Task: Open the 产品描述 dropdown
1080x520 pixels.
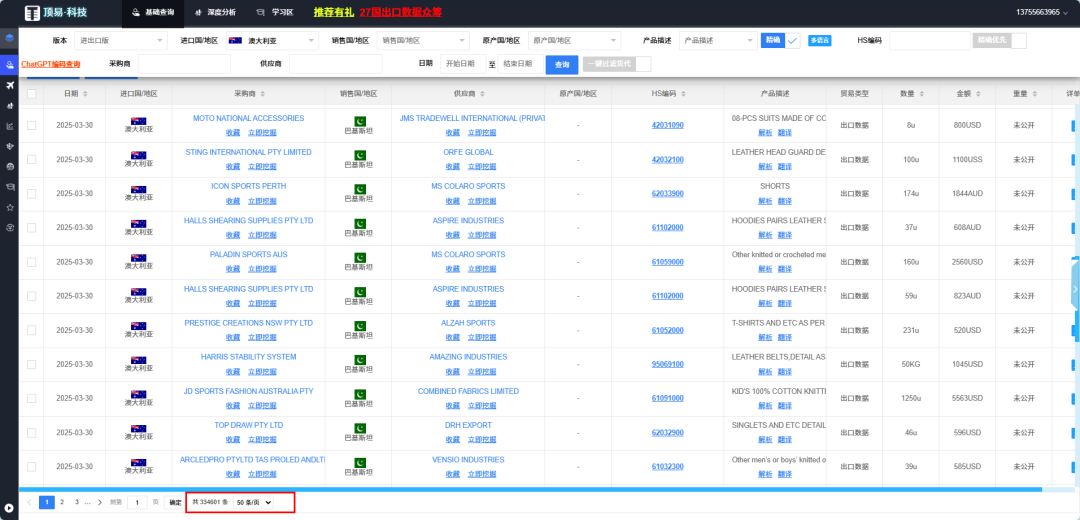Action: 718,41
